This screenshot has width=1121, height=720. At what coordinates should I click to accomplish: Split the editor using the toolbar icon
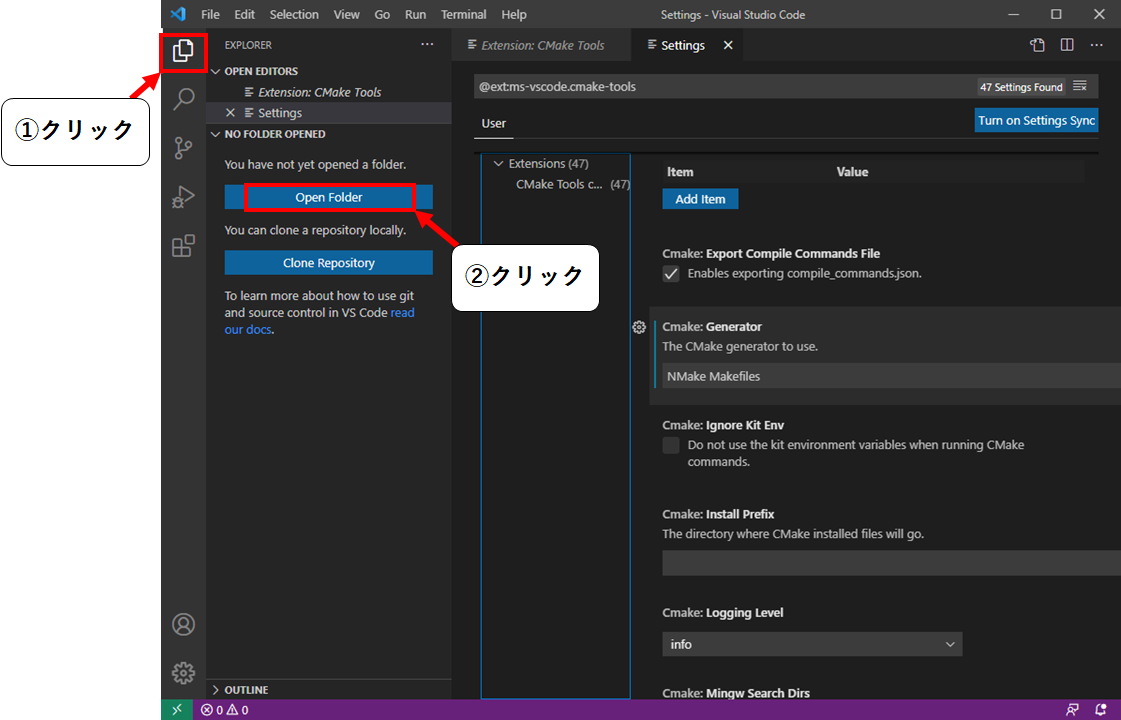point(1066,44)
